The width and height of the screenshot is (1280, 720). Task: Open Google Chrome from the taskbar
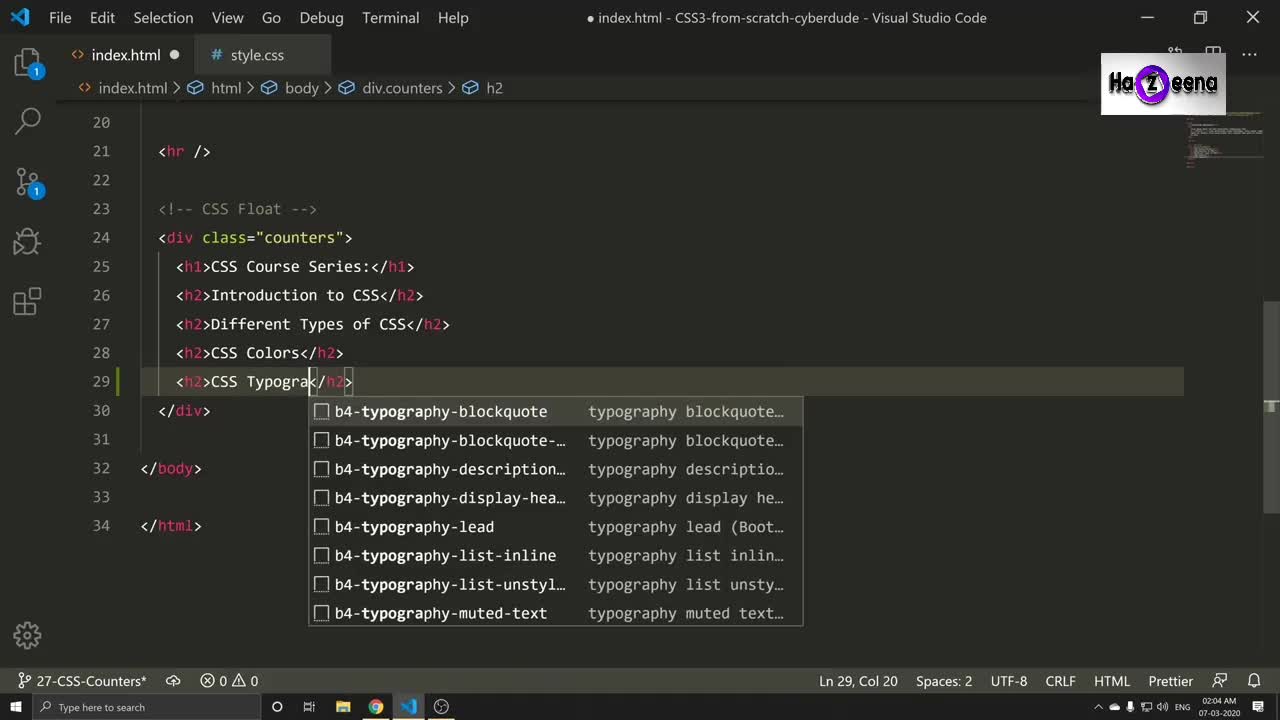tap(375, 707)
